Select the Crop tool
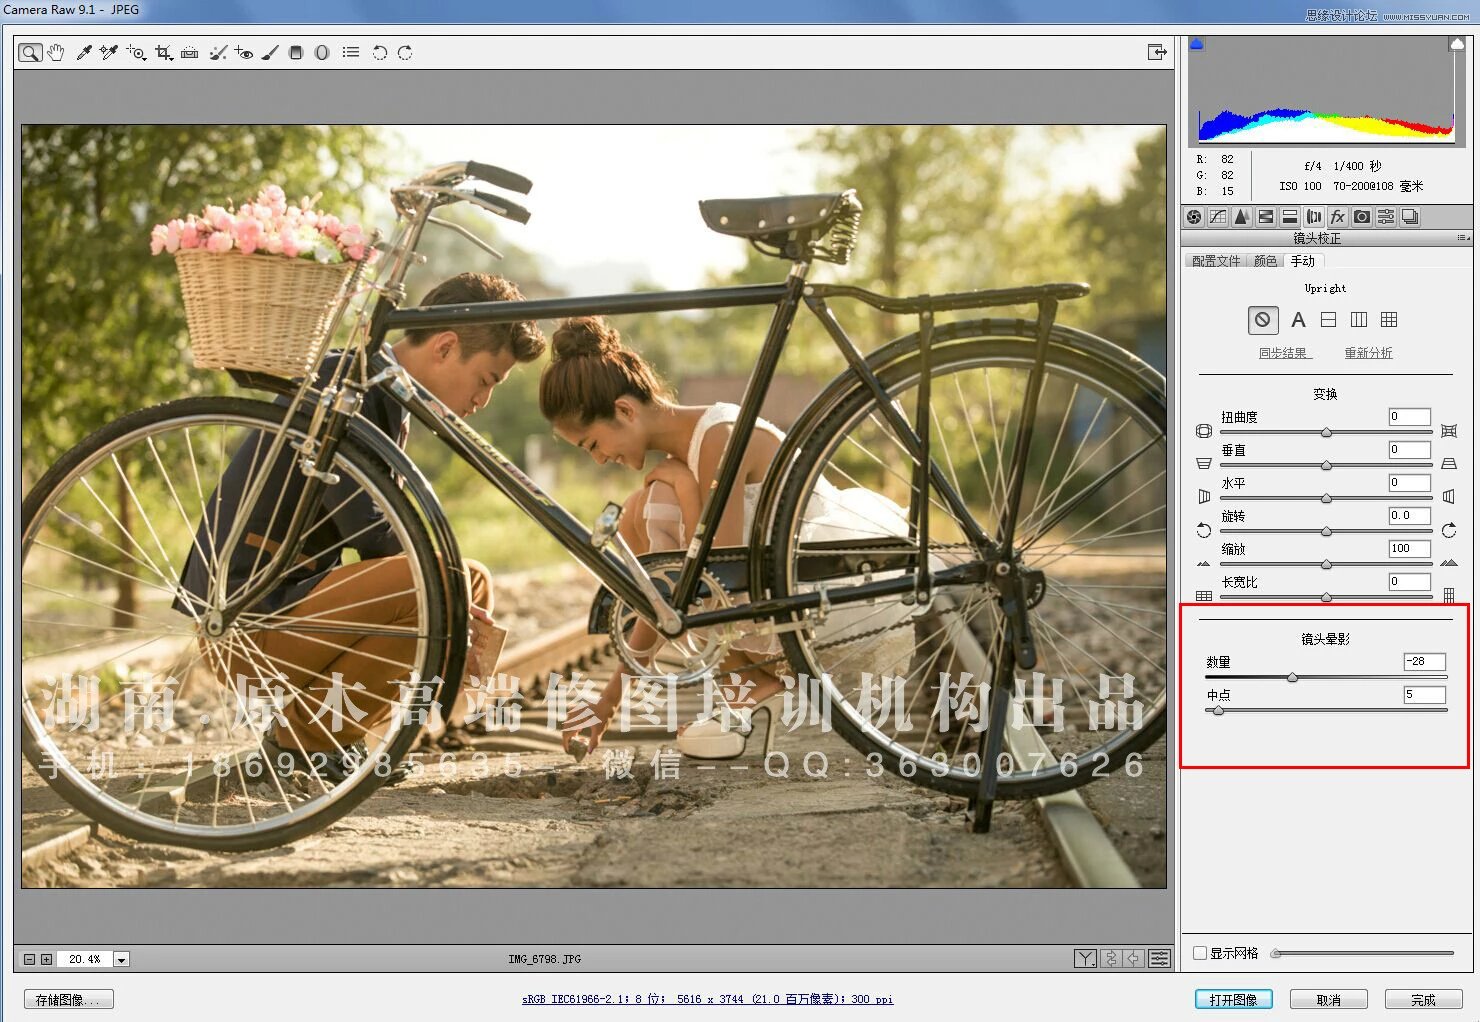This screenshot has width=1480, height=1022. [x=164, y=53]
